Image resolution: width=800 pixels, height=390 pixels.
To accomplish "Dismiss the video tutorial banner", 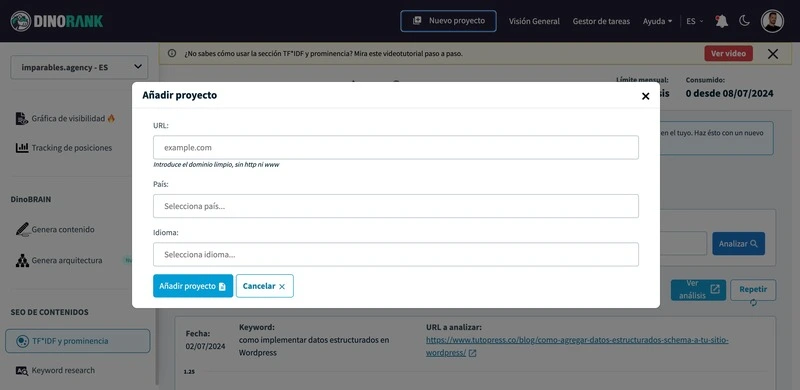I will point(773,54).
